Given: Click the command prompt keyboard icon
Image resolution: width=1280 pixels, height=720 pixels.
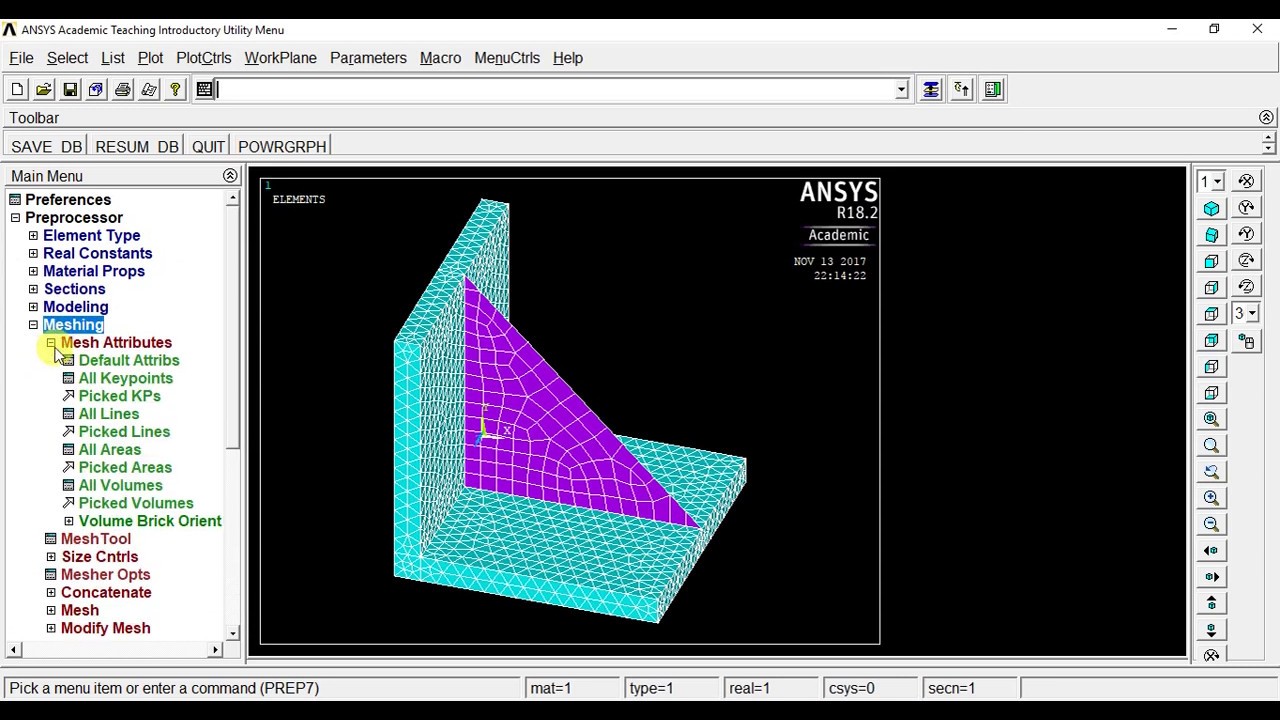Looking at the screenshot, I should [x=205, y=90].
